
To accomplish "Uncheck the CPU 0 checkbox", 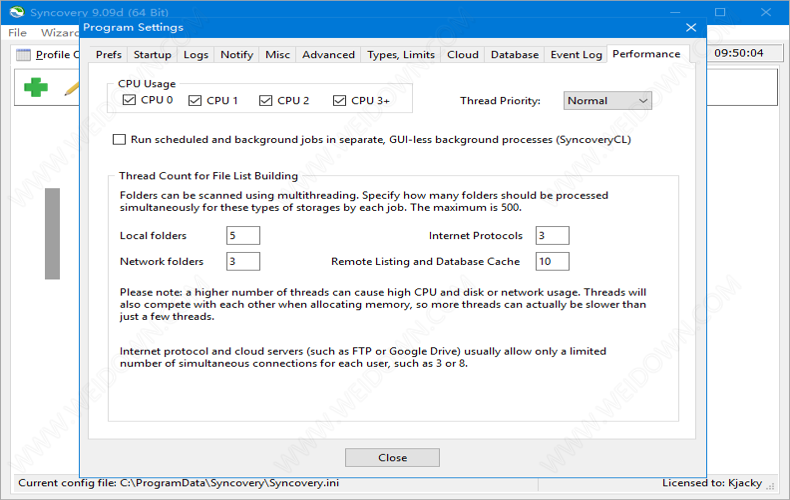I will pos(129,100).
